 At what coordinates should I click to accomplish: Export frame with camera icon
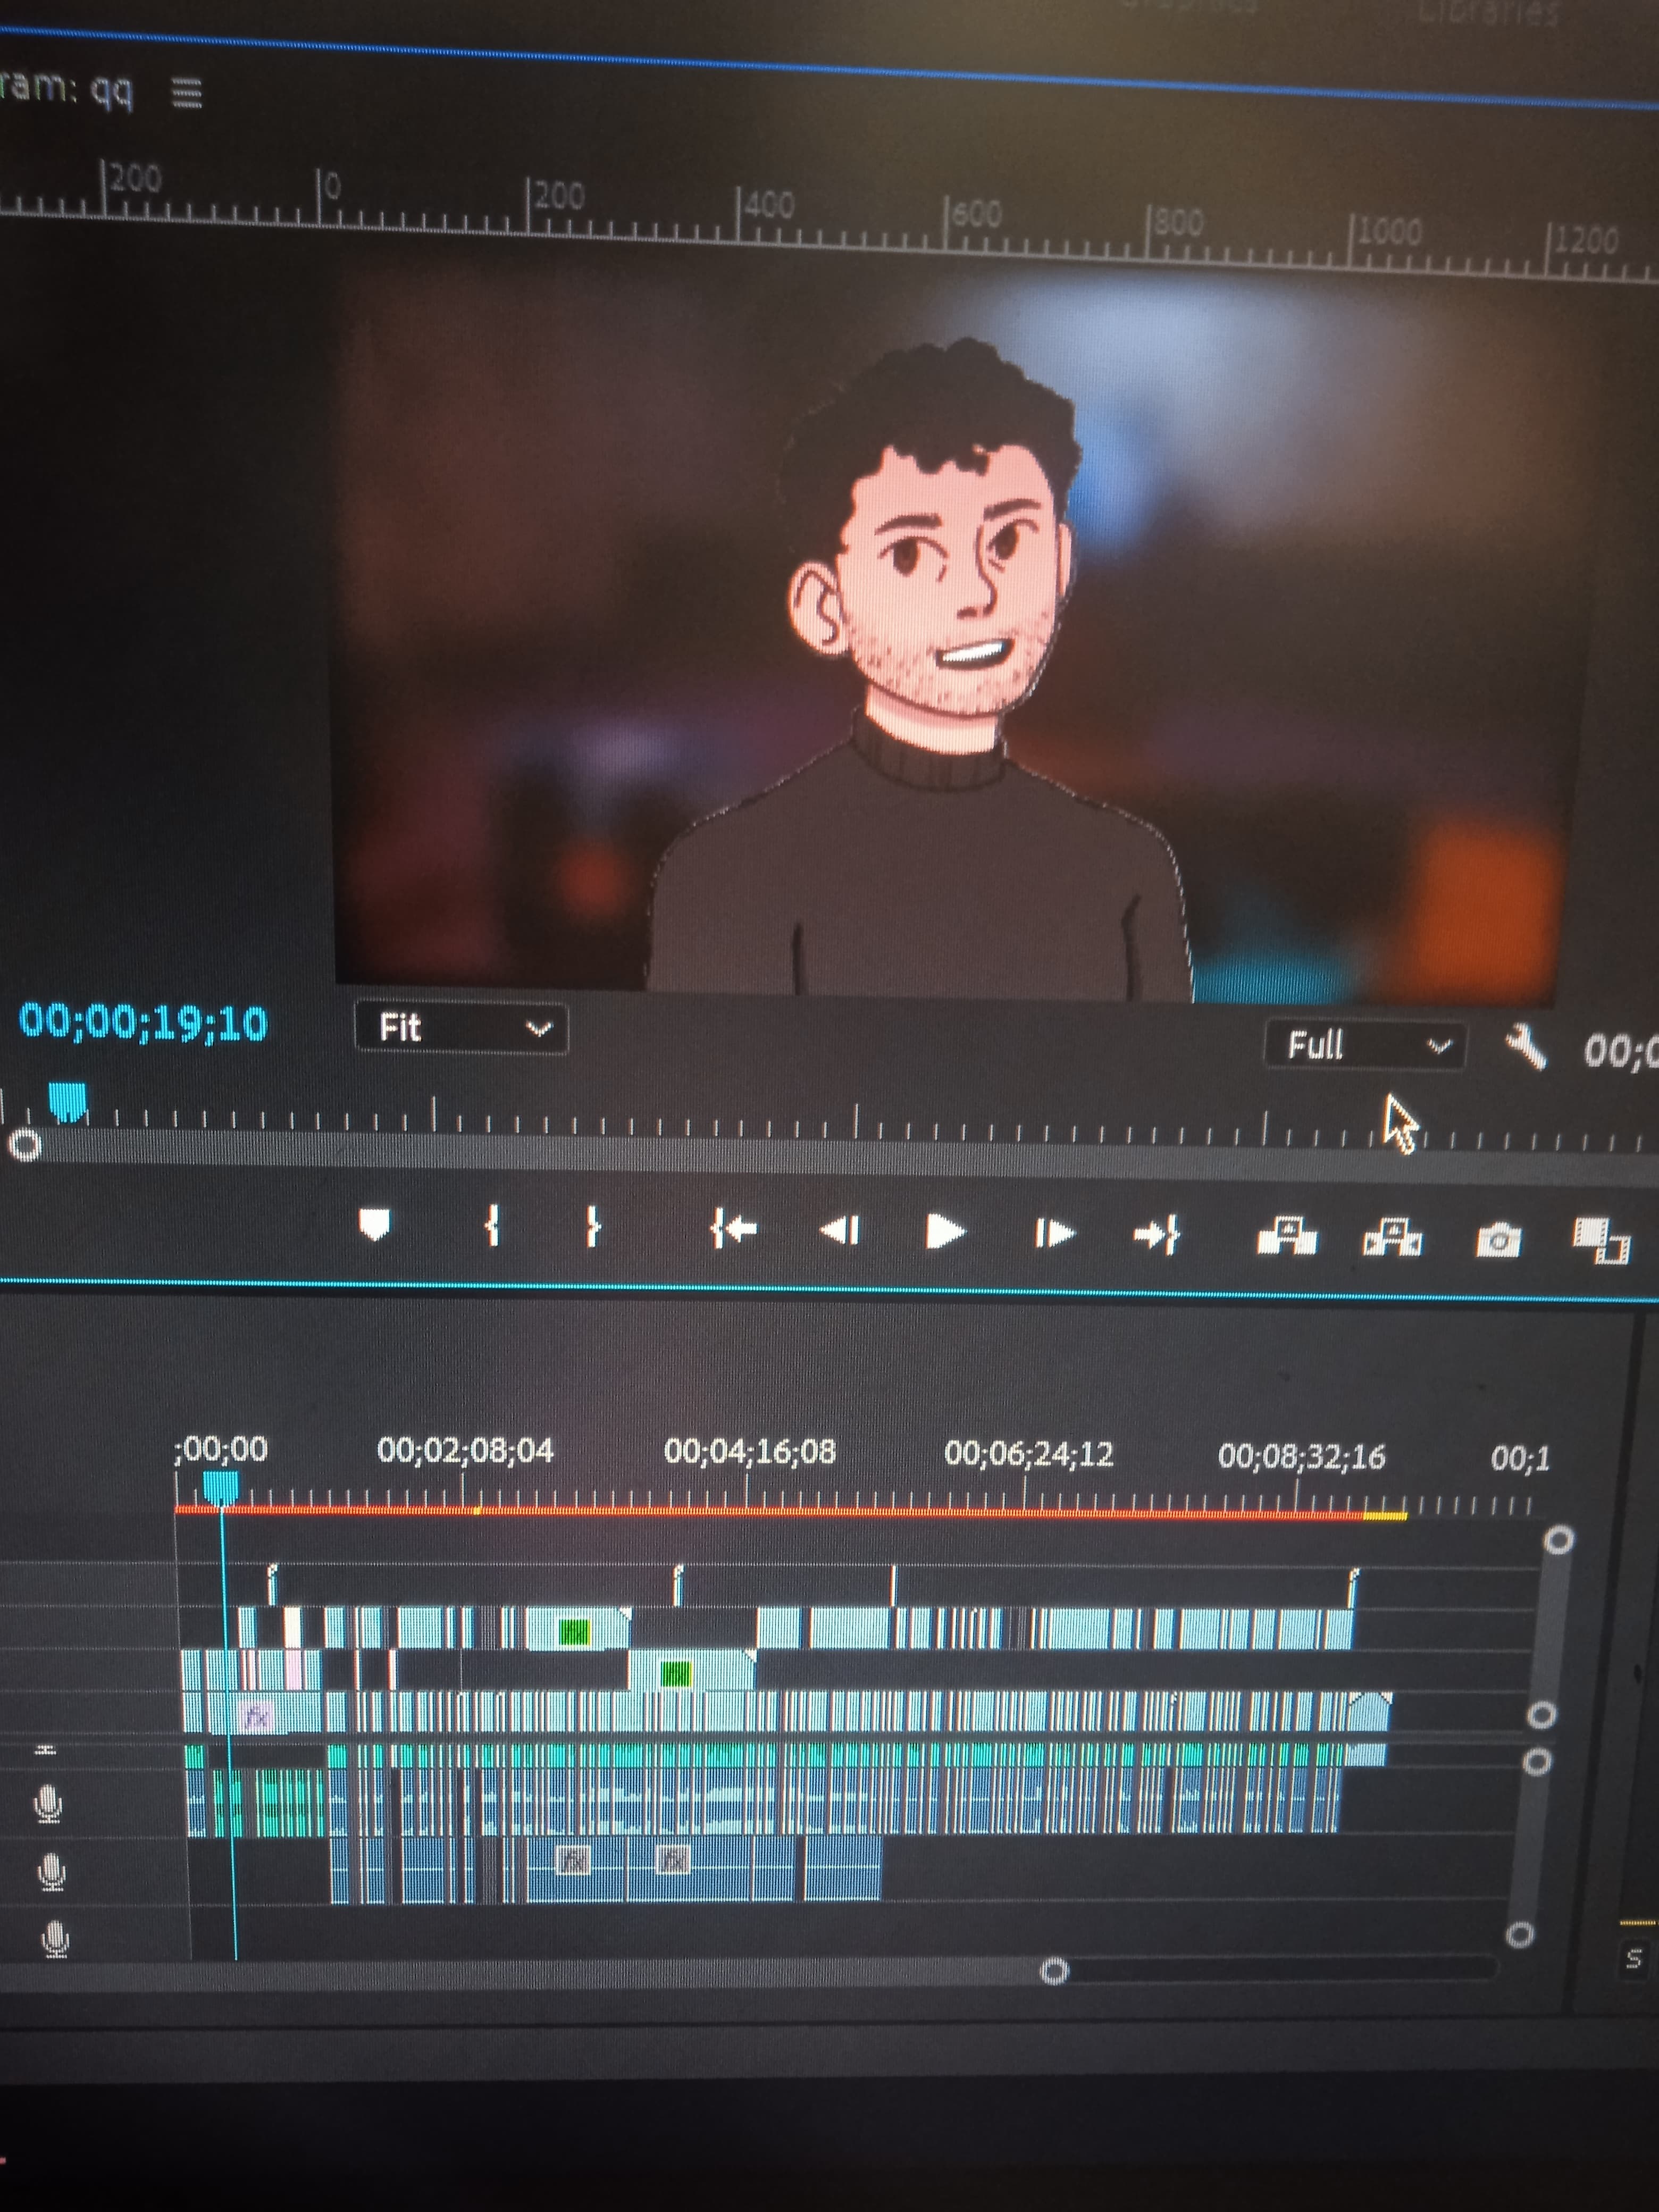click(x=1498, y=1241)
